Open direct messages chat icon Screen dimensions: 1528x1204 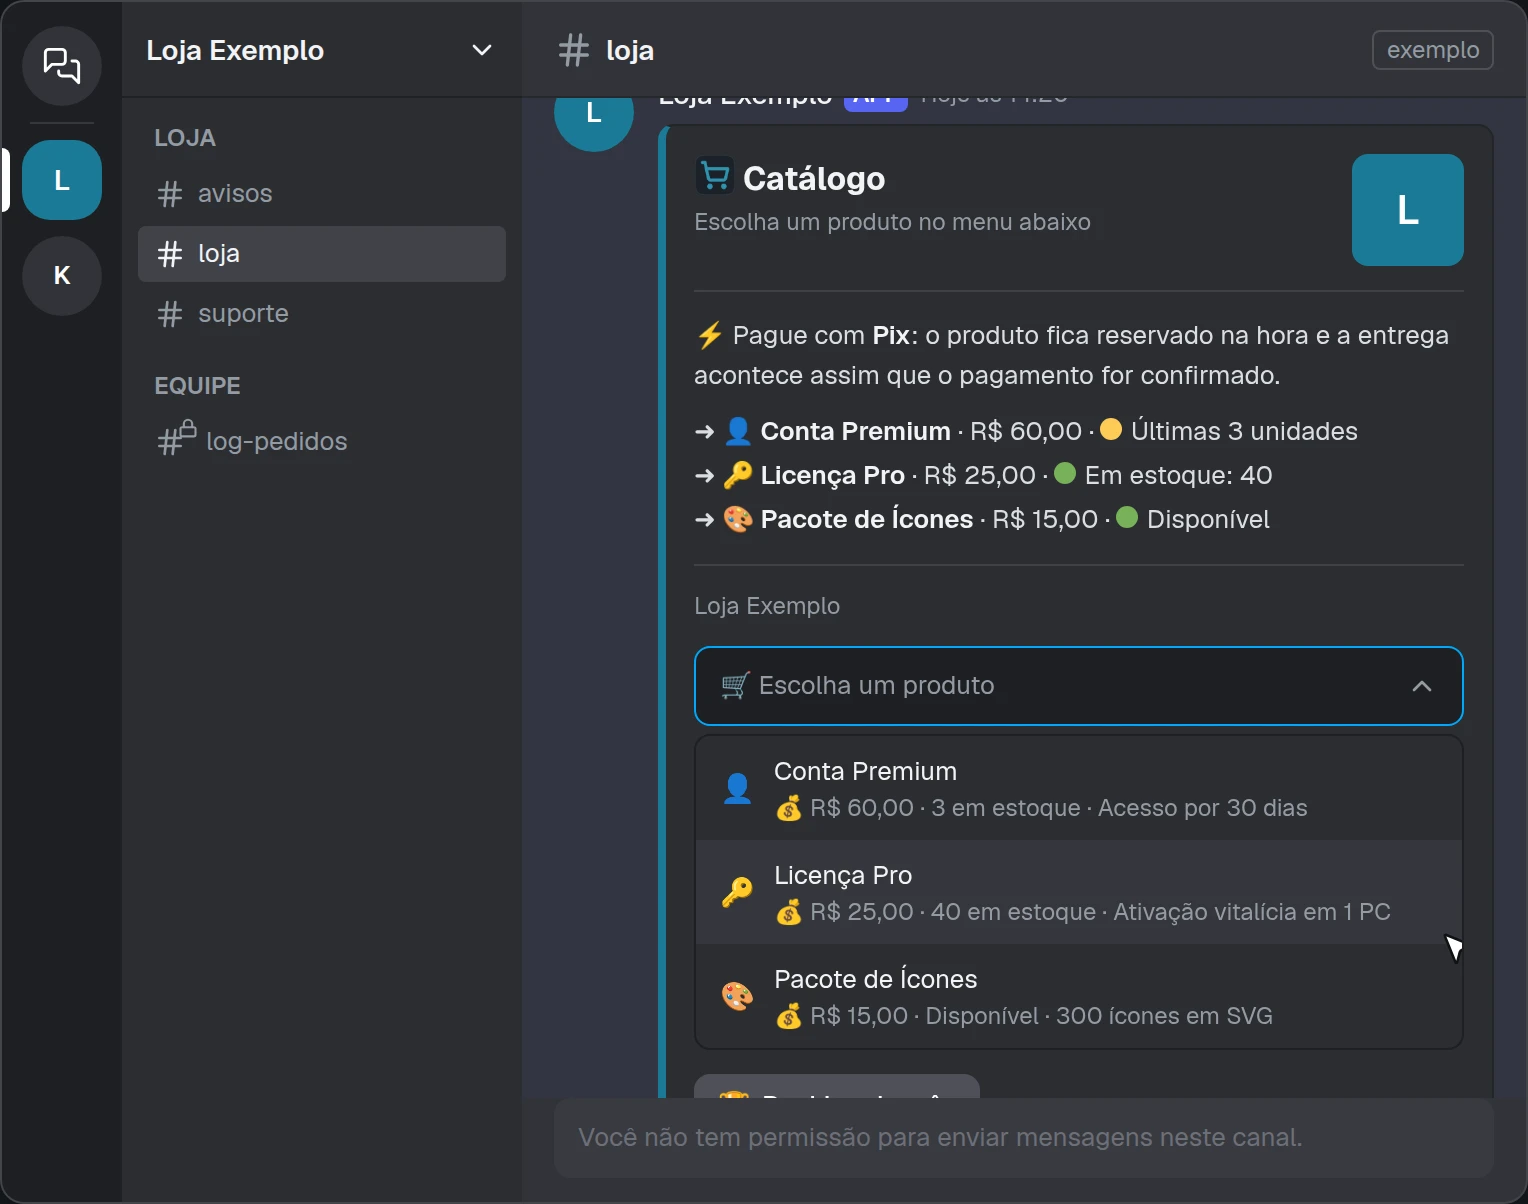click(x=62, y=66)
